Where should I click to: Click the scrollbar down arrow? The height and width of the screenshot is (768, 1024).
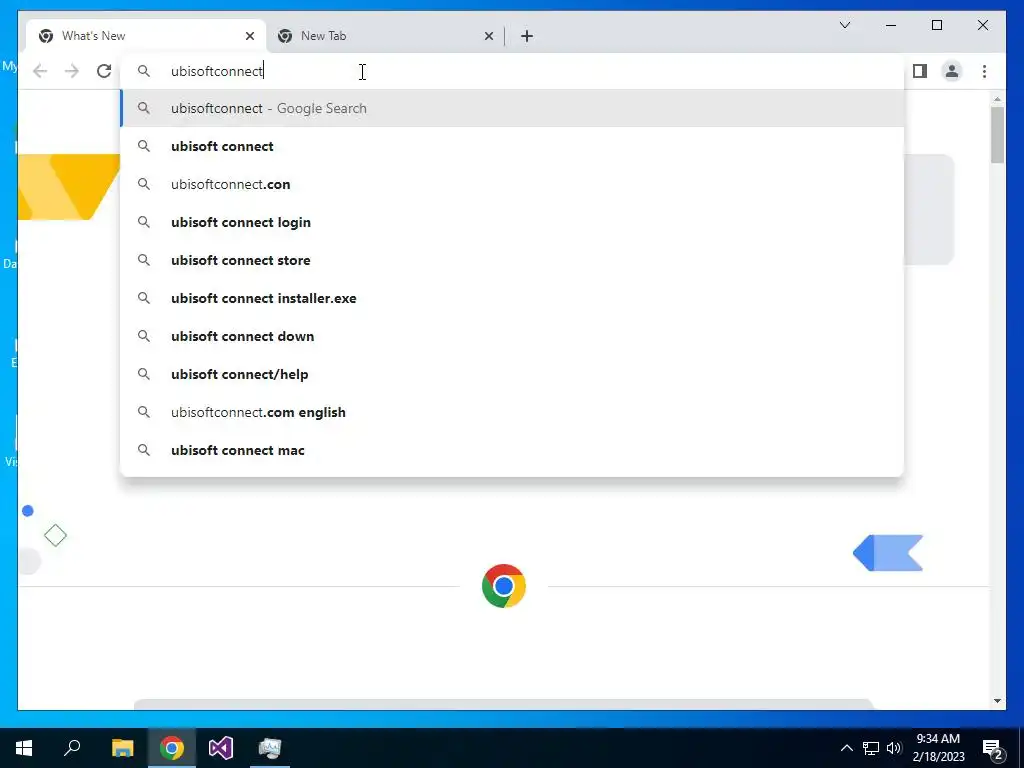click(997, 701)
